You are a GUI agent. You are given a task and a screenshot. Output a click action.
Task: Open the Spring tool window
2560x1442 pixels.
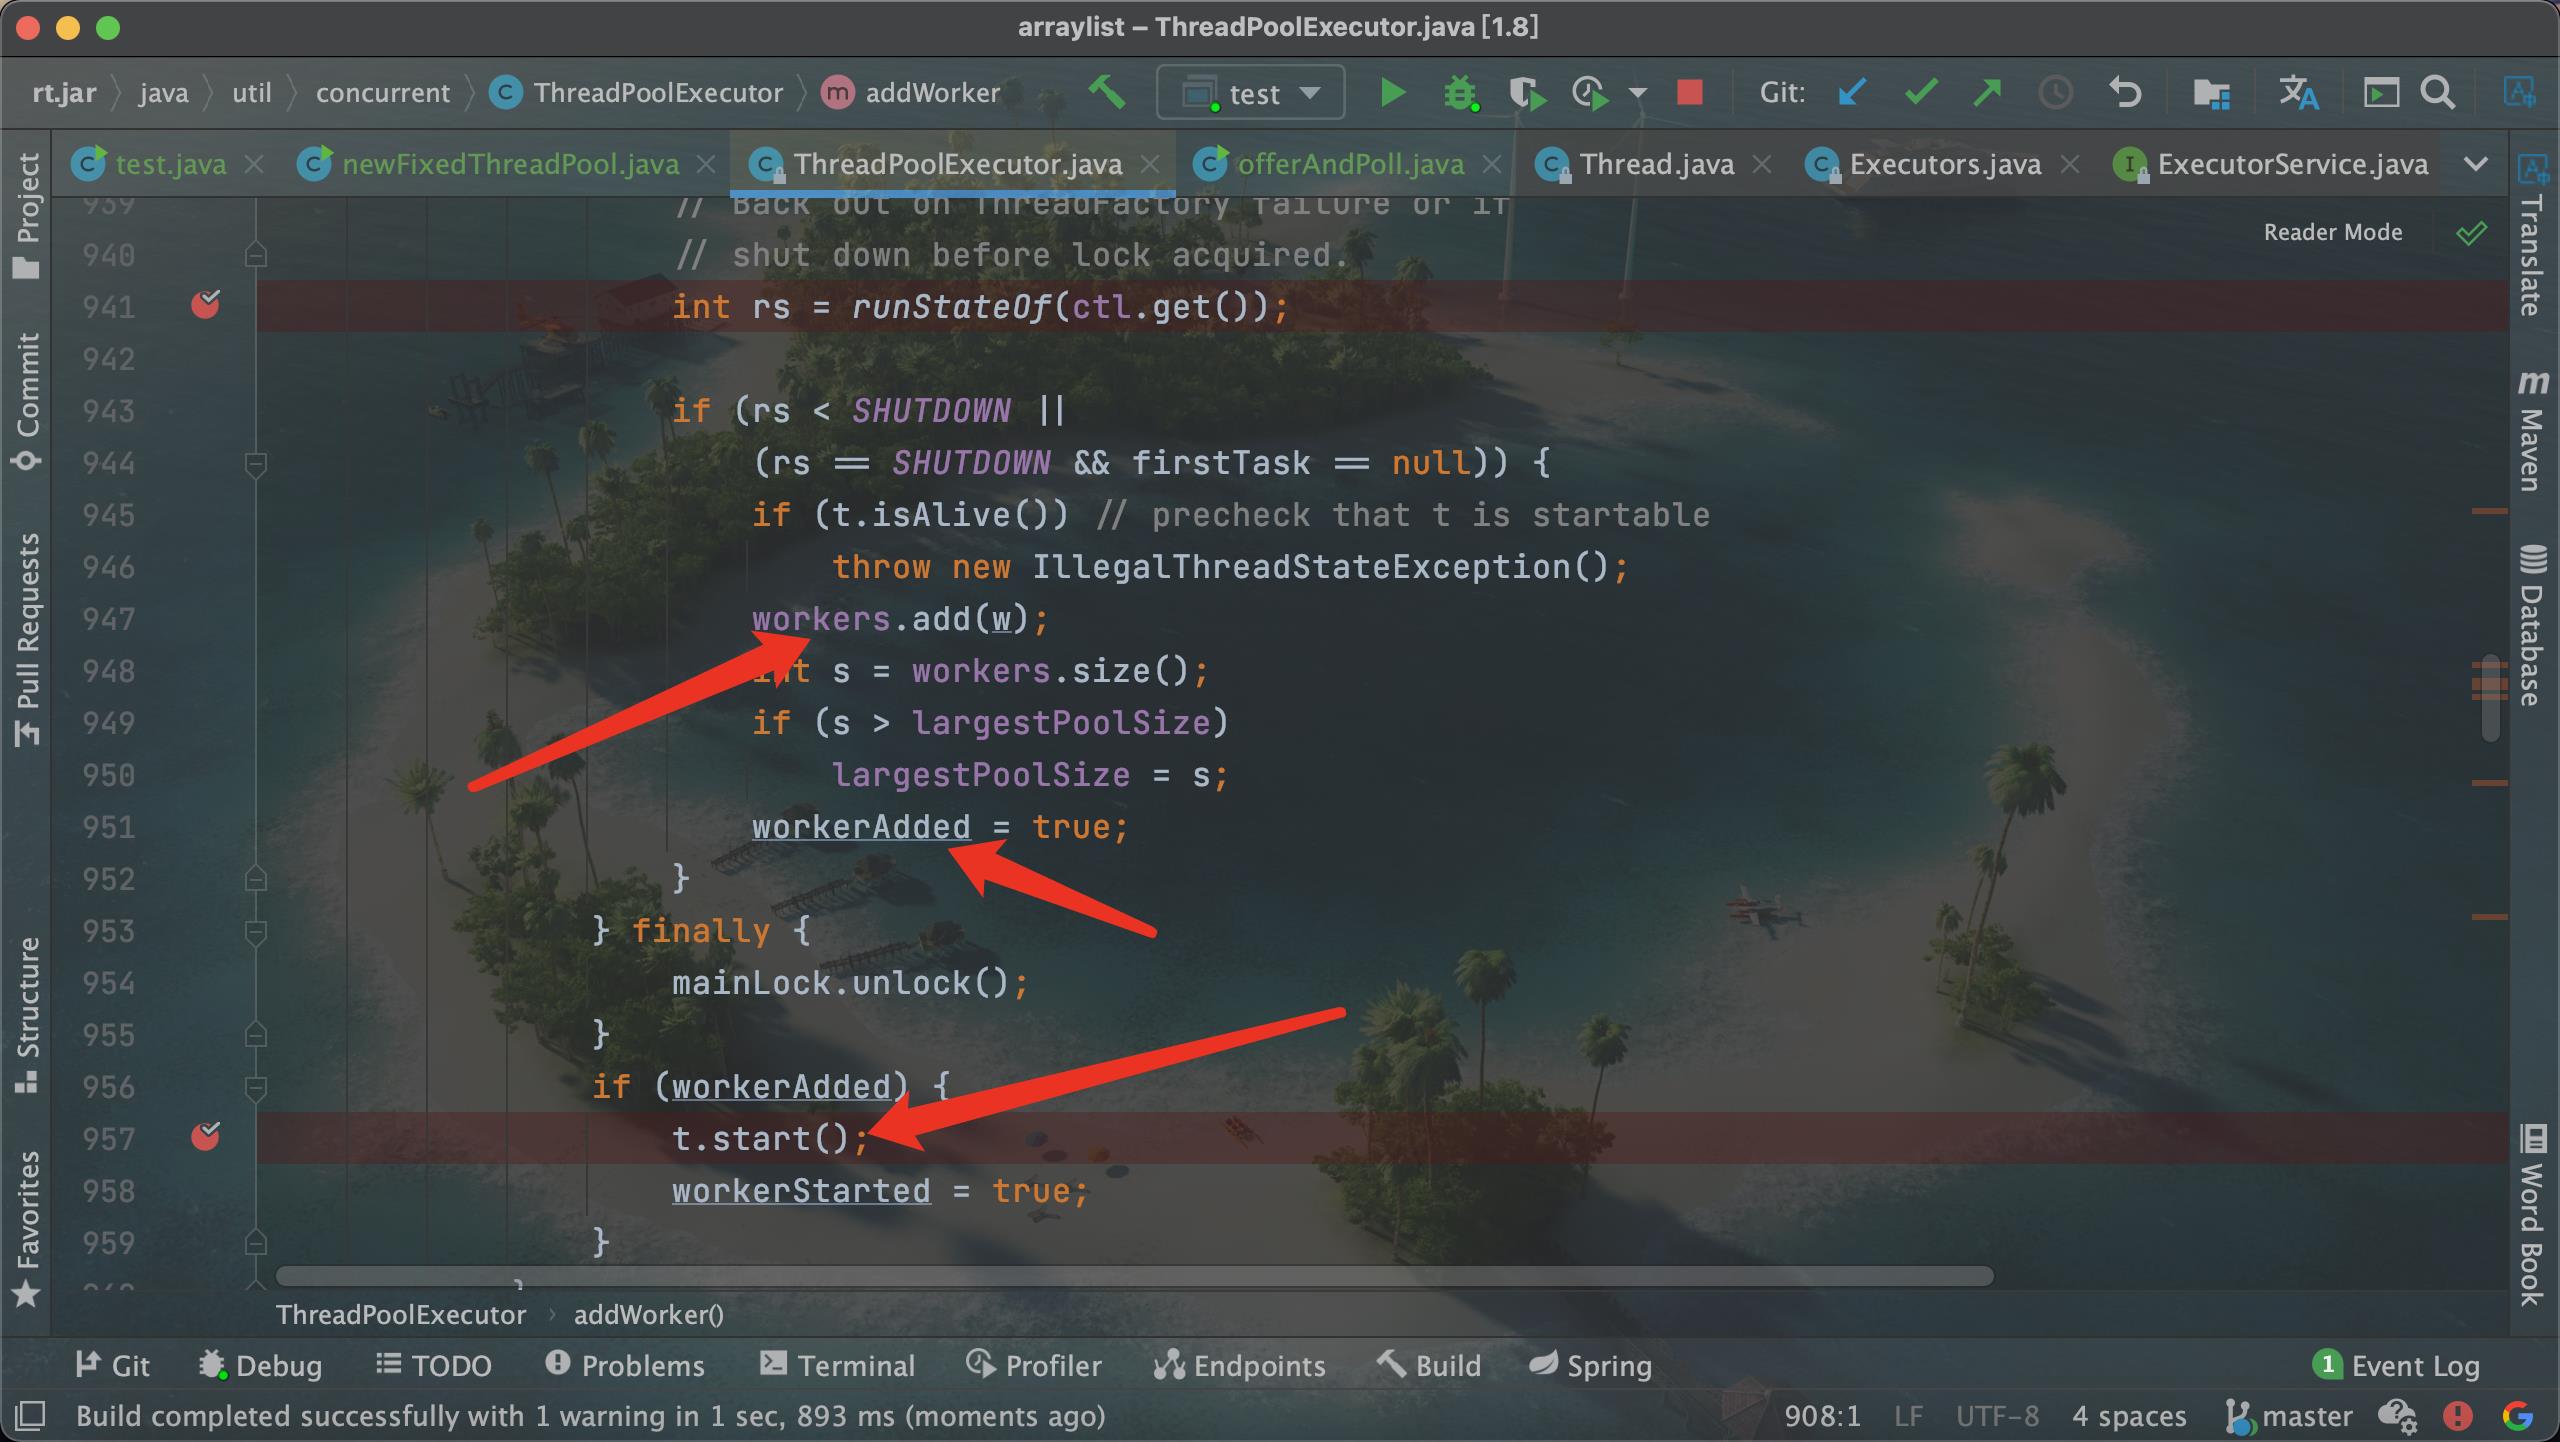pos(1590,1365)
